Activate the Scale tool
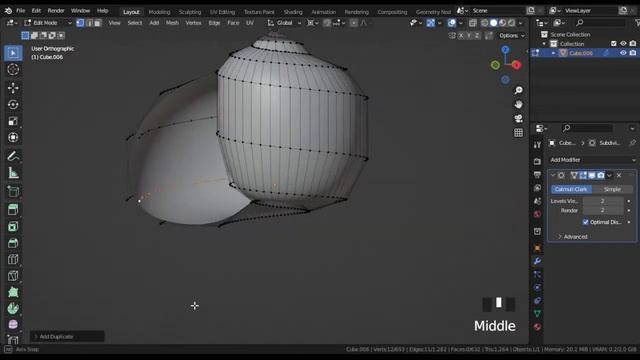 coord(13,121)
